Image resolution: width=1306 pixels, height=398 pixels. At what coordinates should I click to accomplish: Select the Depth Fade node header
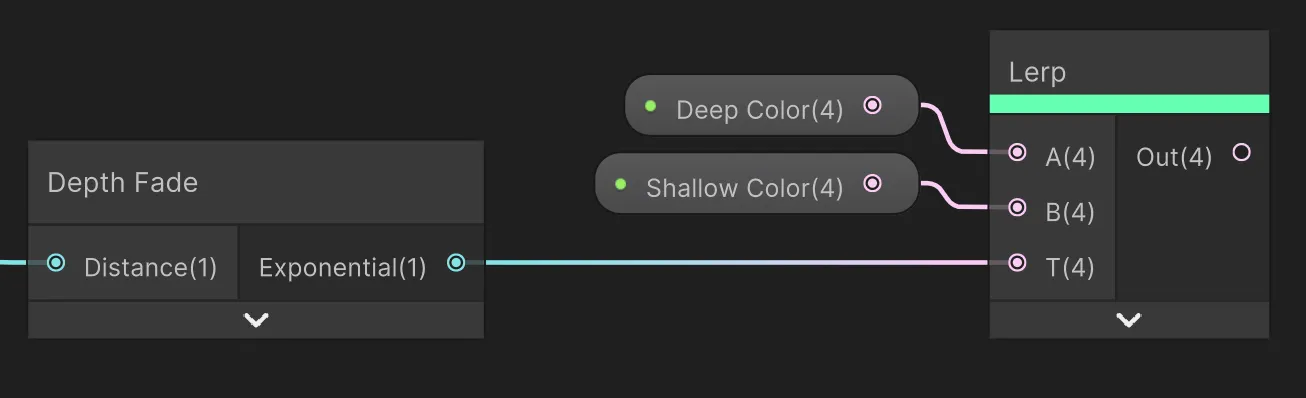256,182
